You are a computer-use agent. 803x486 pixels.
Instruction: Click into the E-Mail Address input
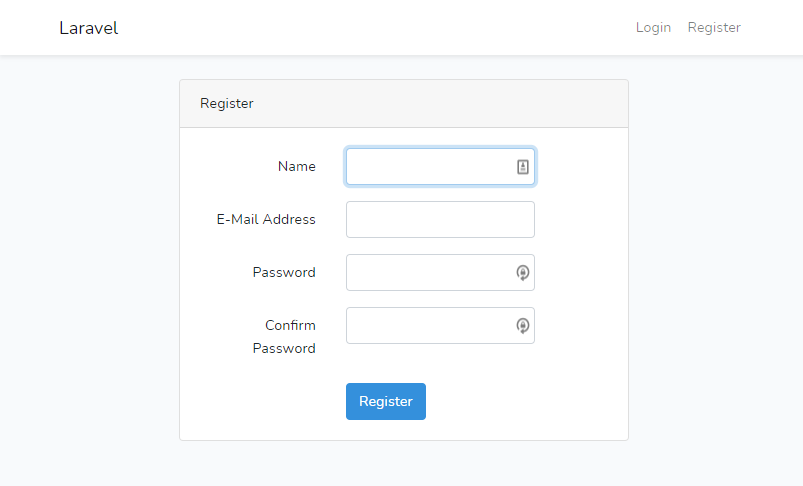click(x=440, y=220)
